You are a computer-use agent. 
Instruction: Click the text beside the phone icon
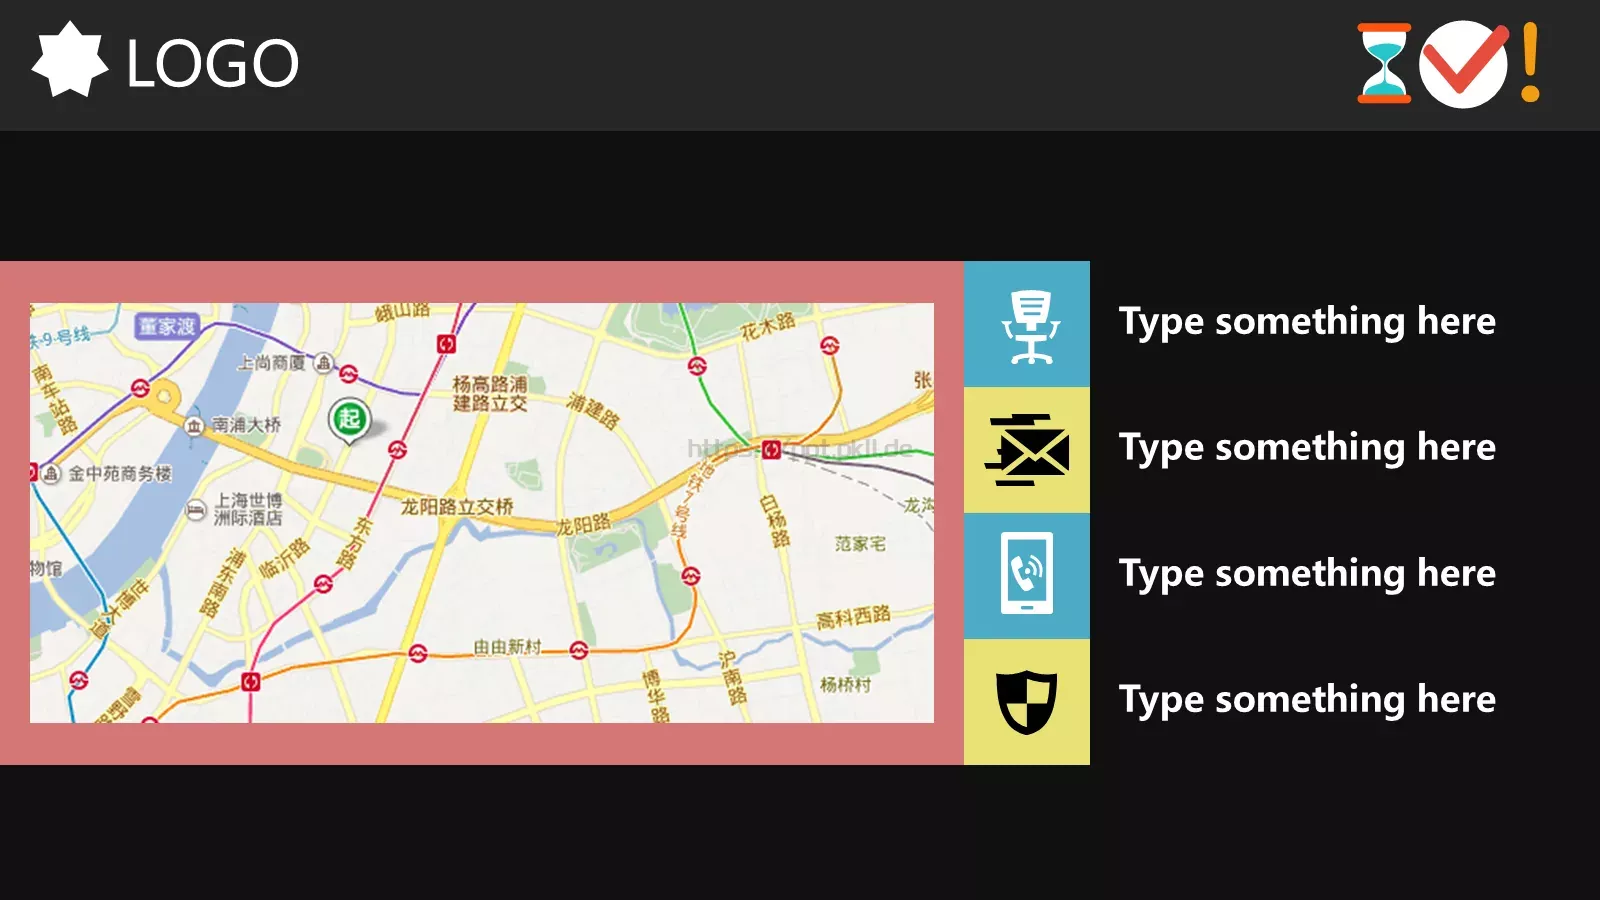[x=1307, y=574]
